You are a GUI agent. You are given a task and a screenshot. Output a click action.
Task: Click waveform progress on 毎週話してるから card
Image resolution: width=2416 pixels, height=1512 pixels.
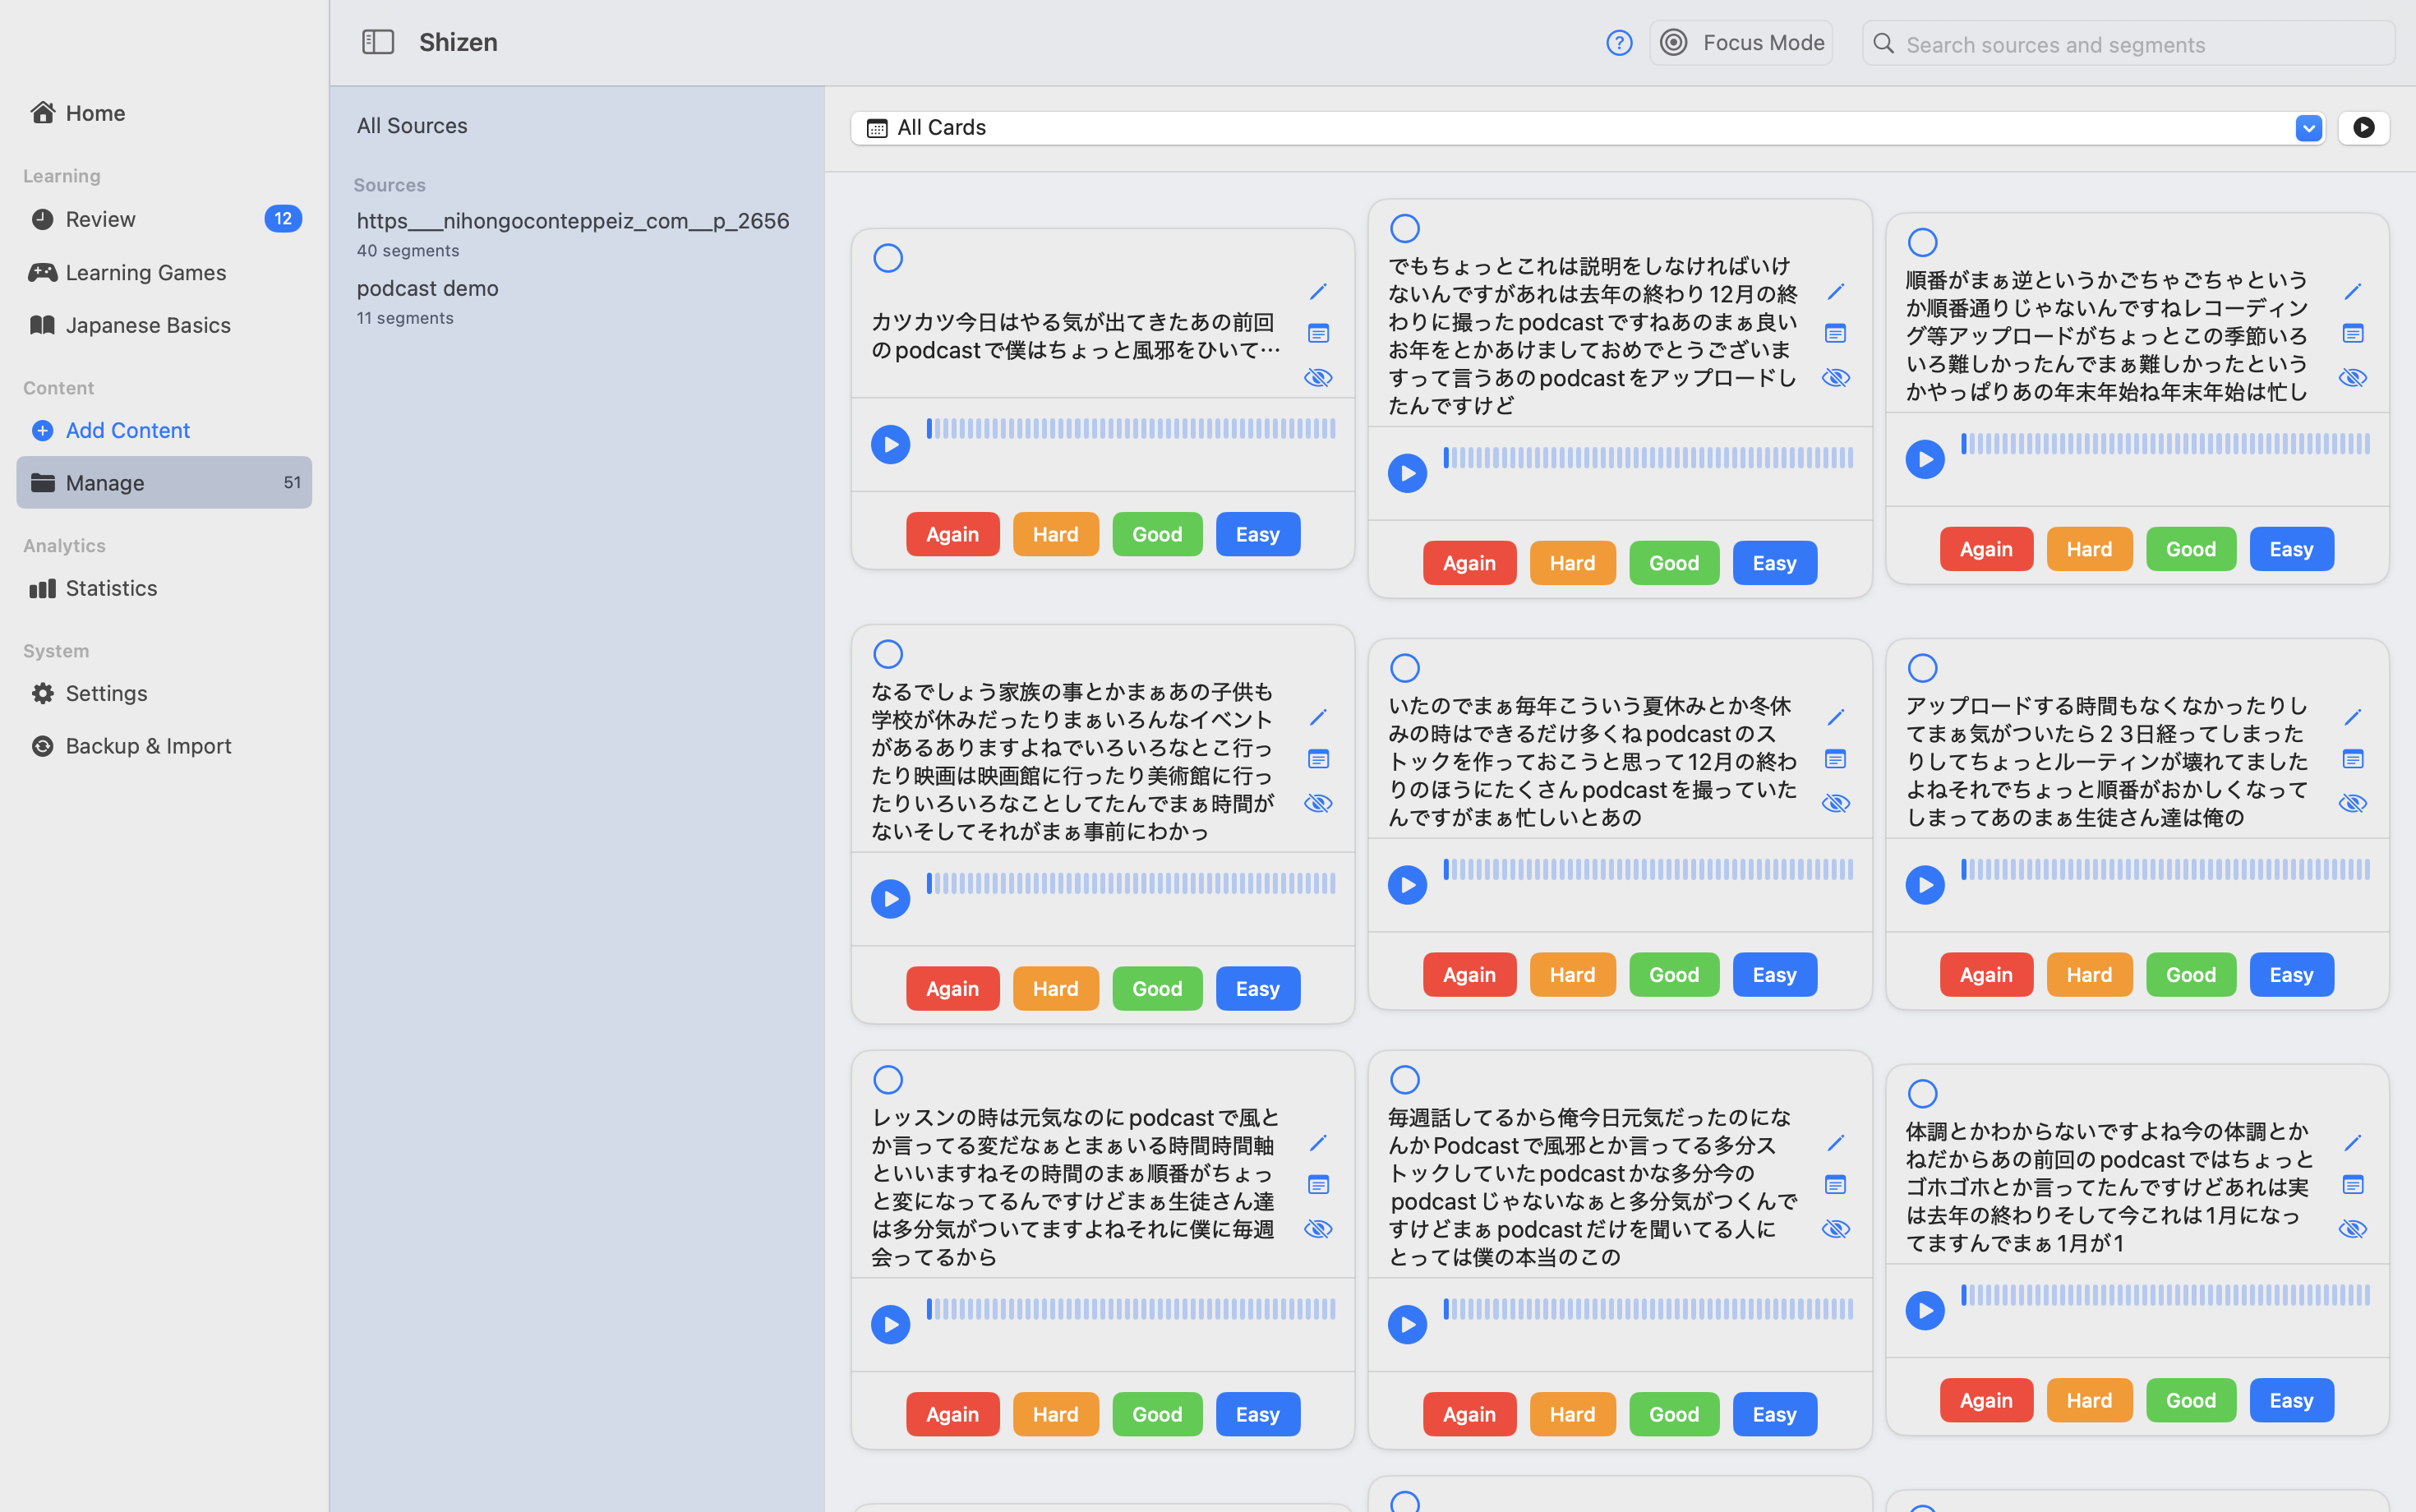pyautogui.click(x=1648, y=1310)
